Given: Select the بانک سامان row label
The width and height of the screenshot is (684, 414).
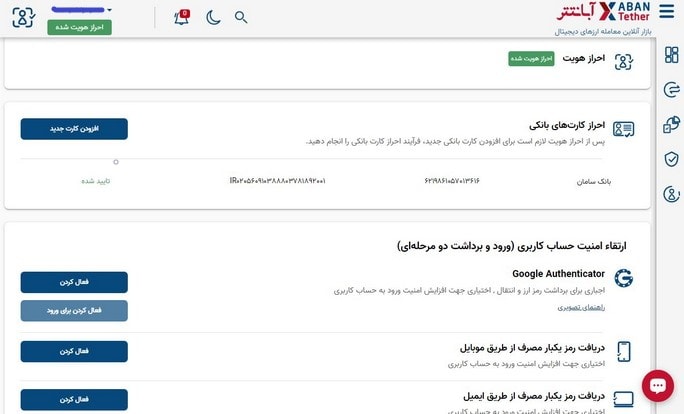Looking at the screenshot, I should point(594,181).
